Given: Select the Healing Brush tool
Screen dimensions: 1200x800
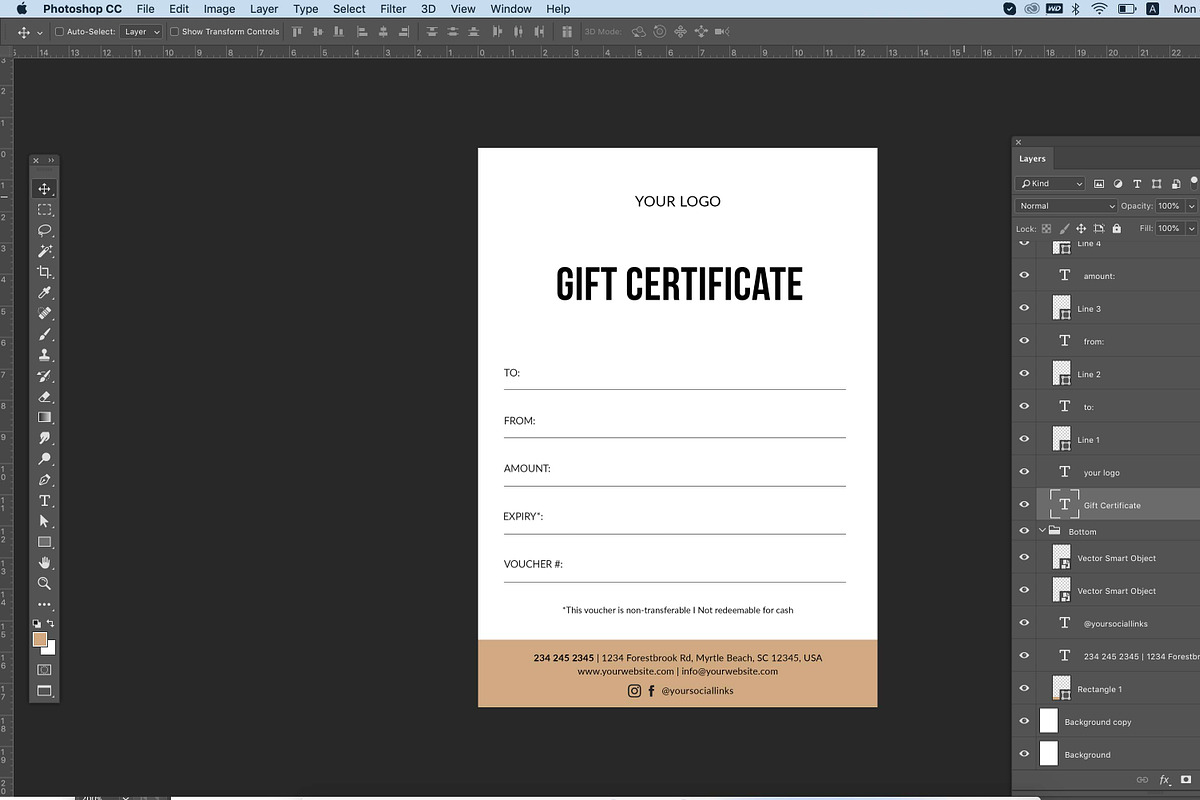Looking at the screenshot, I should coord(44,313).
